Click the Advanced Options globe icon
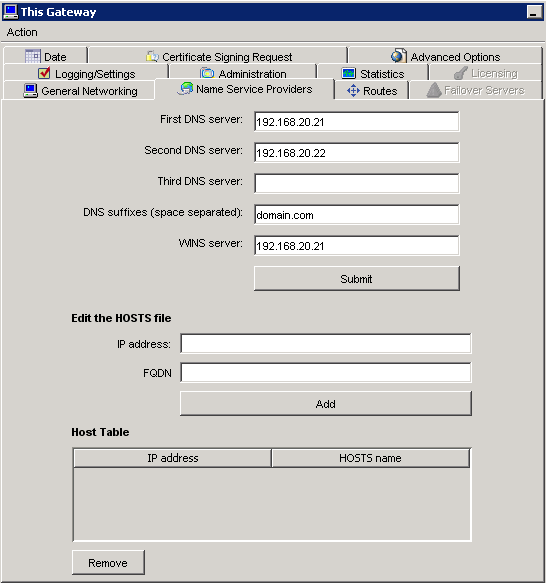Screen dimensions: 546x583 [x=399, y=56]
